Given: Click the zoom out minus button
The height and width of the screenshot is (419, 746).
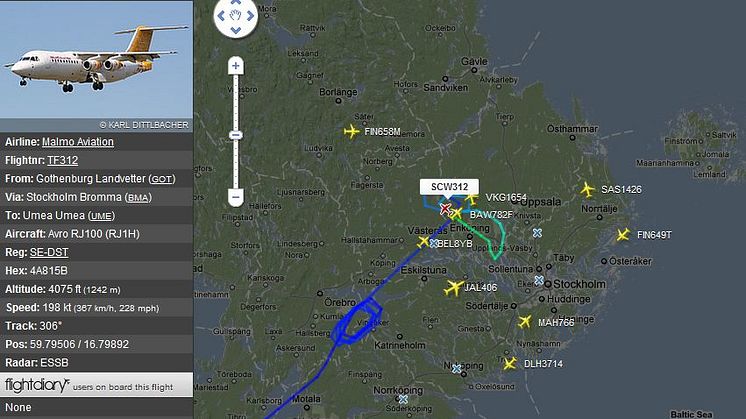Looking at the screenshot, I should pos(236,197).
